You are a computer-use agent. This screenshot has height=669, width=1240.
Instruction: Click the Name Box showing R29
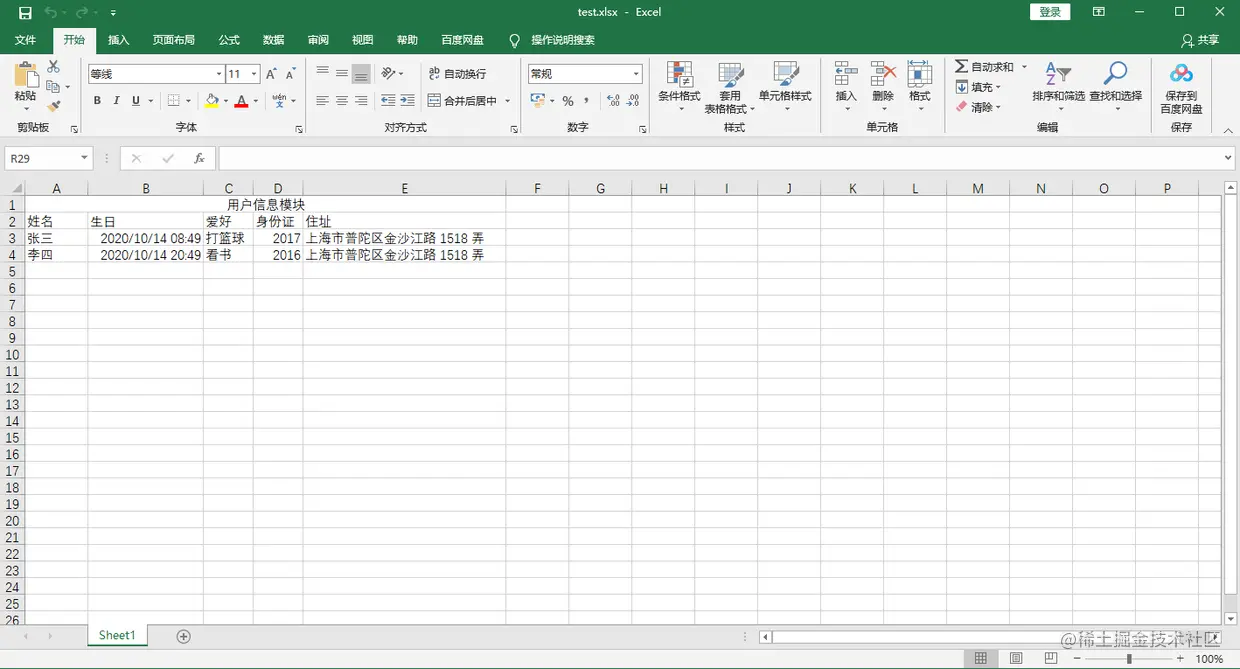pyautogui.click(x=40, y=158)
